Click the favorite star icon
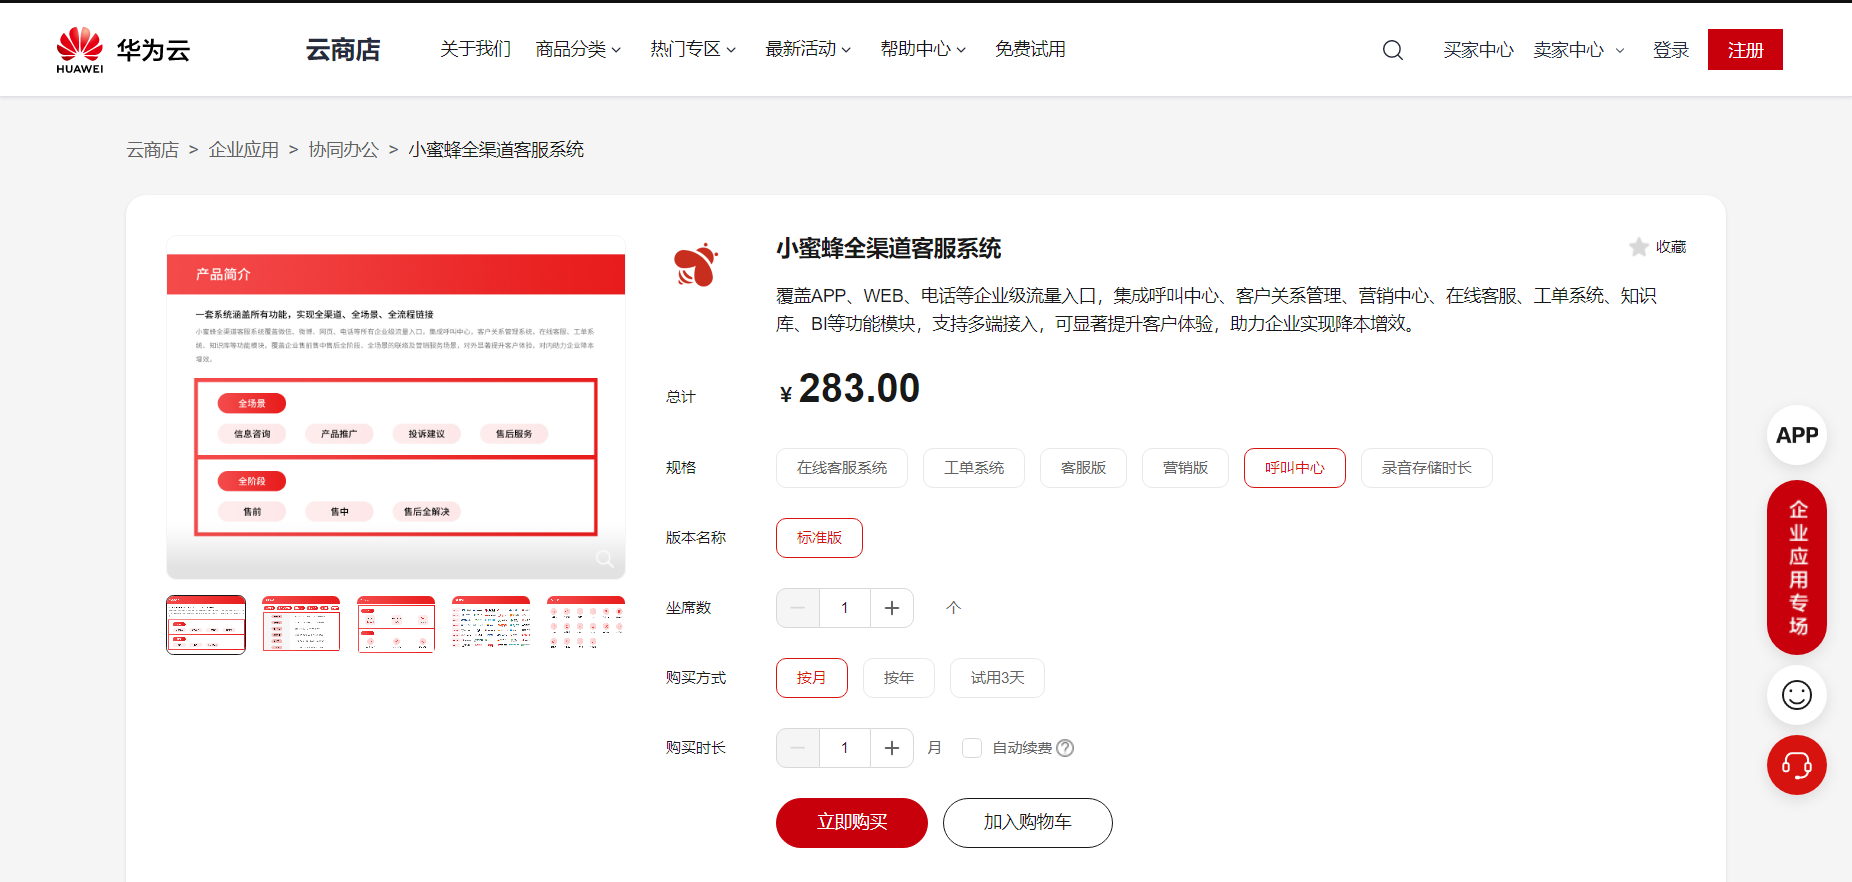1852x882 pixels. (1638, 247)
